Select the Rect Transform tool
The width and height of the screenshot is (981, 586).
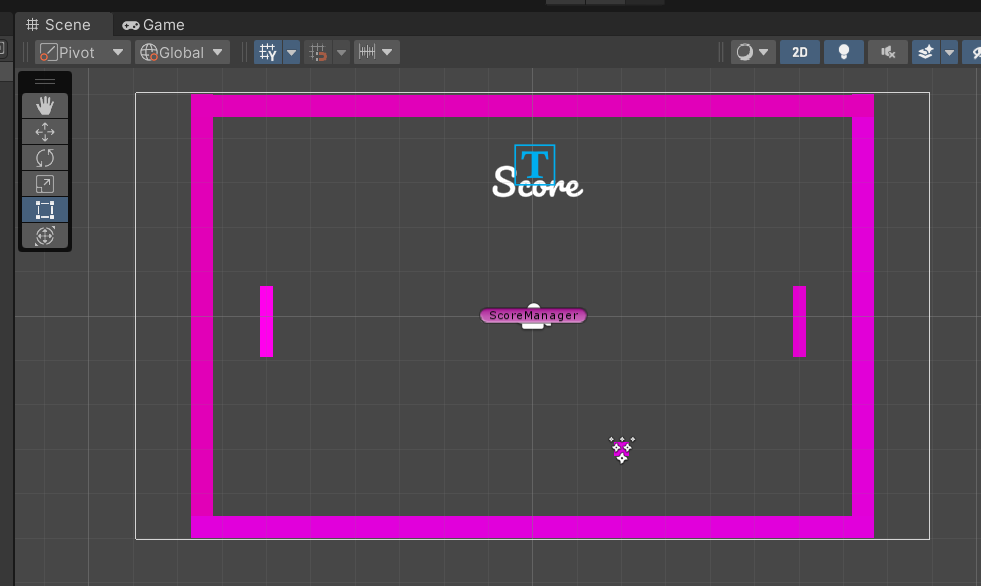pyautogui.click(x=44, y=210)
